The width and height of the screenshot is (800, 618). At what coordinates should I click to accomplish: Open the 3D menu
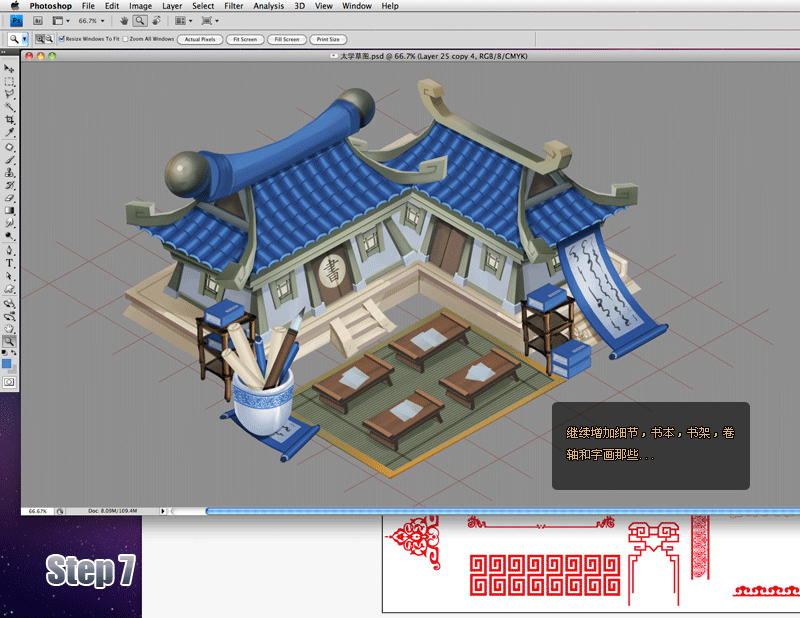299,6
